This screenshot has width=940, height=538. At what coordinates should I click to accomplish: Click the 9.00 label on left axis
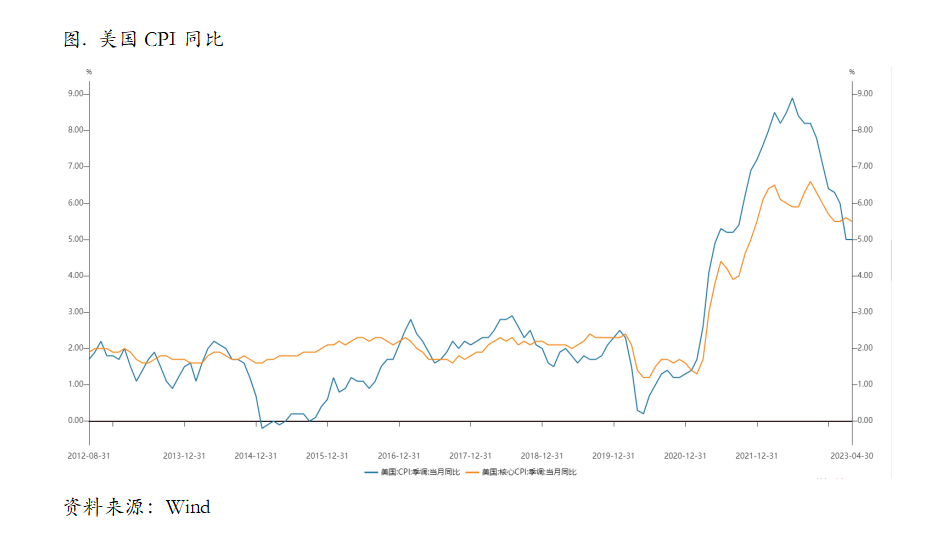(x=76, y=94)
